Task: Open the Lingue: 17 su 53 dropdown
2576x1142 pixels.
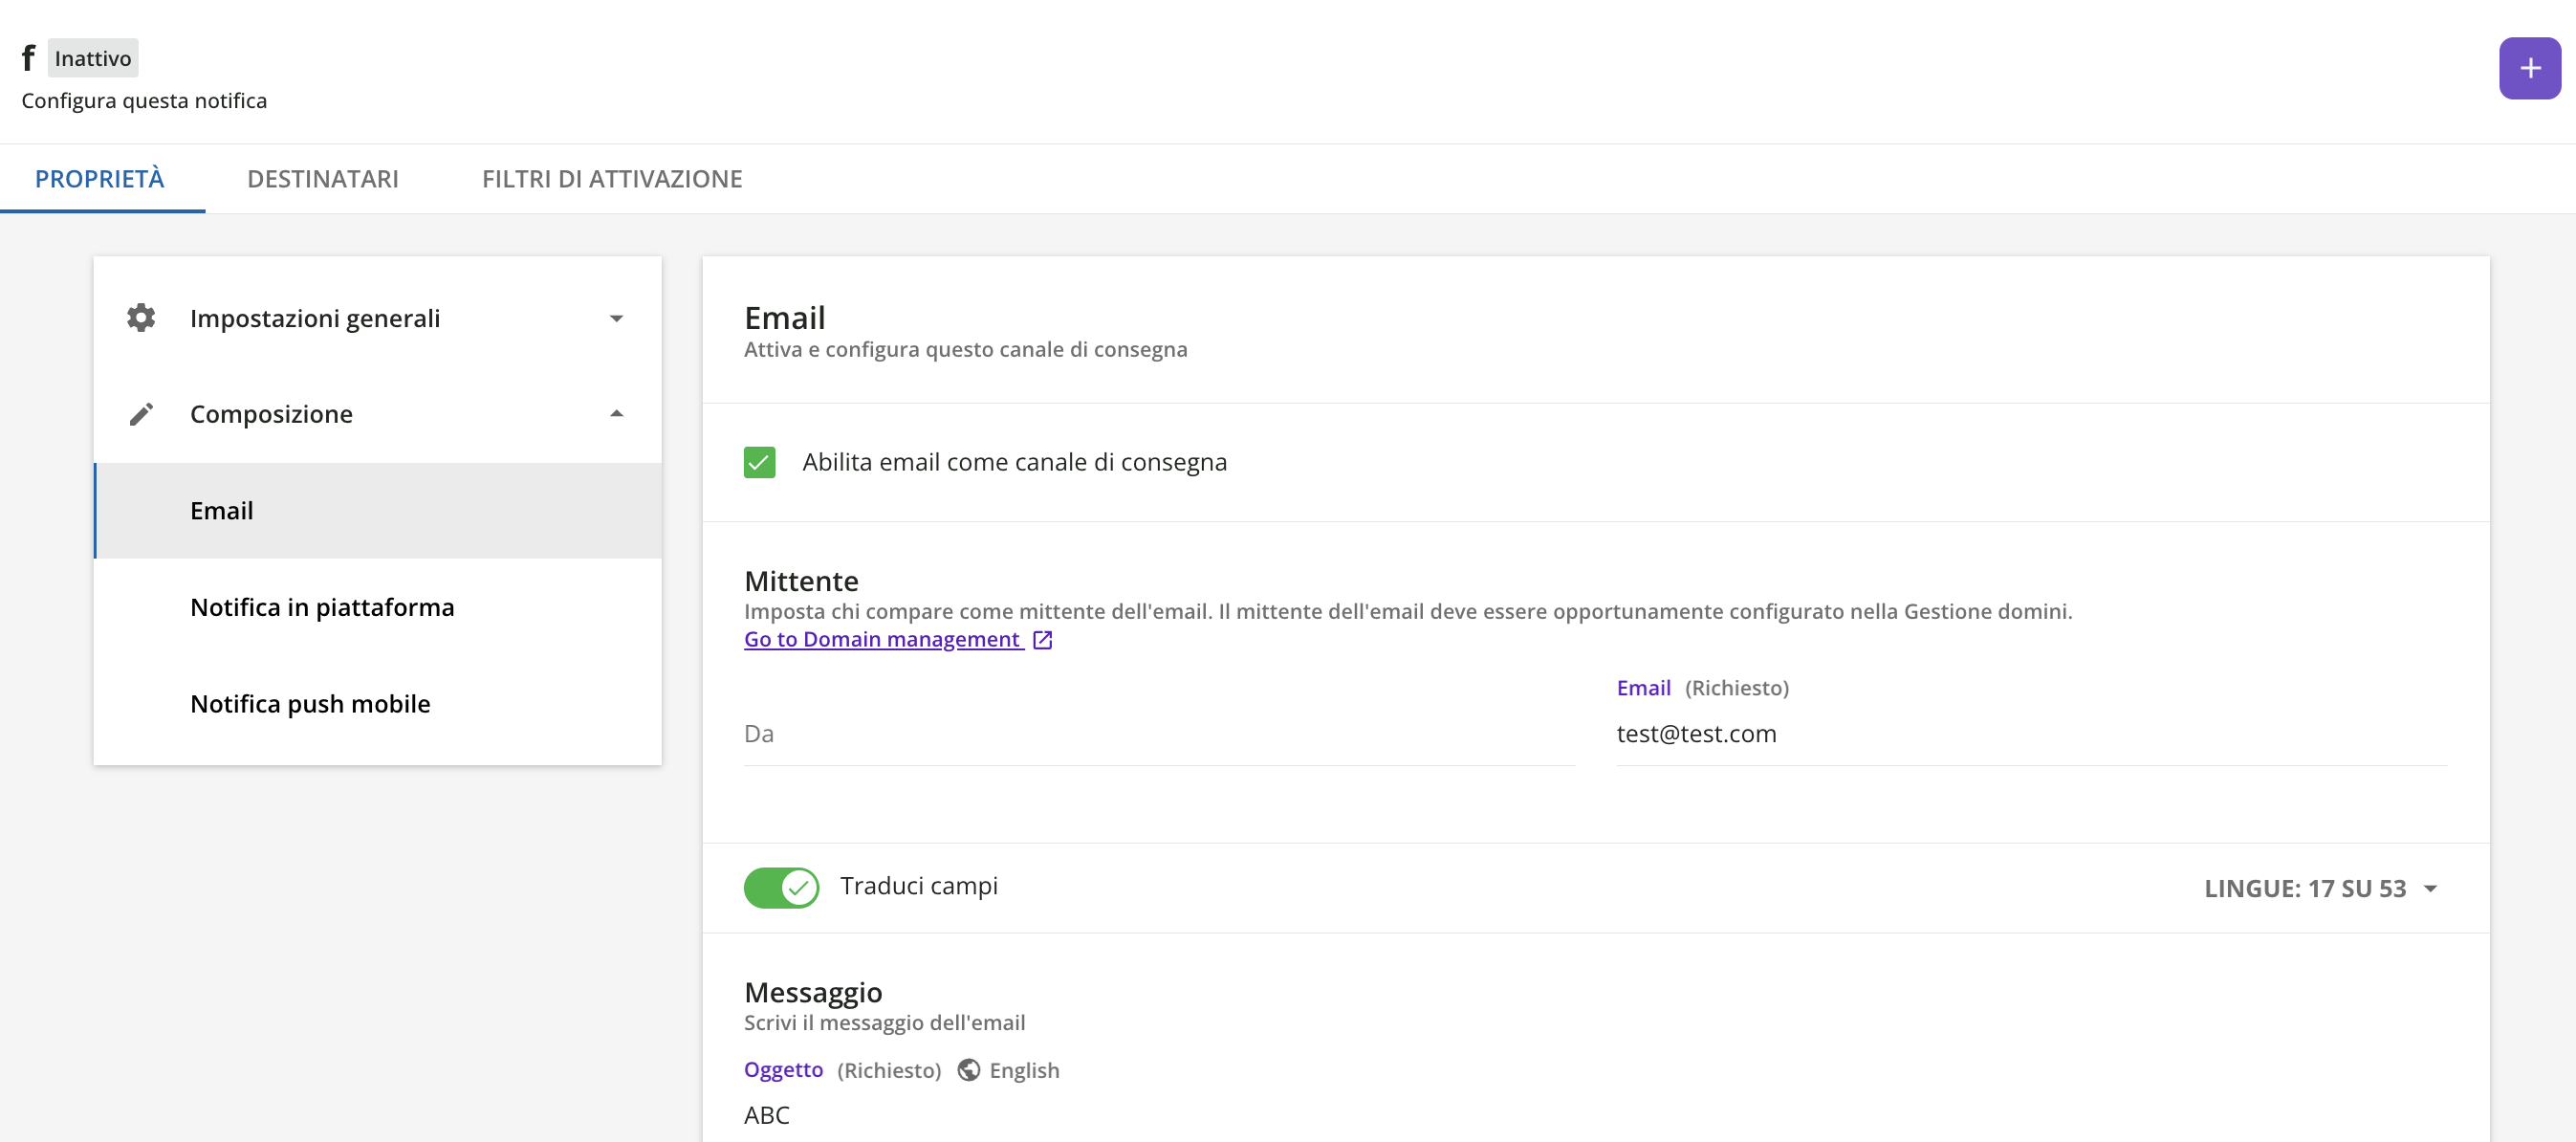Action: click(x=2320, y=889)
